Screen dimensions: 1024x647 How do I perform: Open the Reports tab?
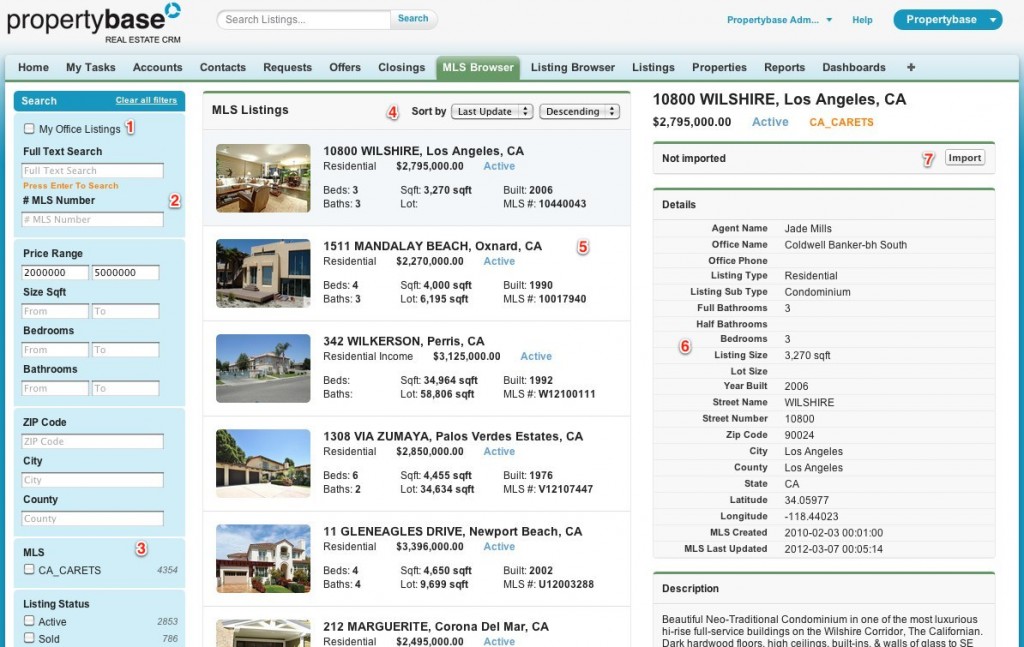tap(784, 67)
